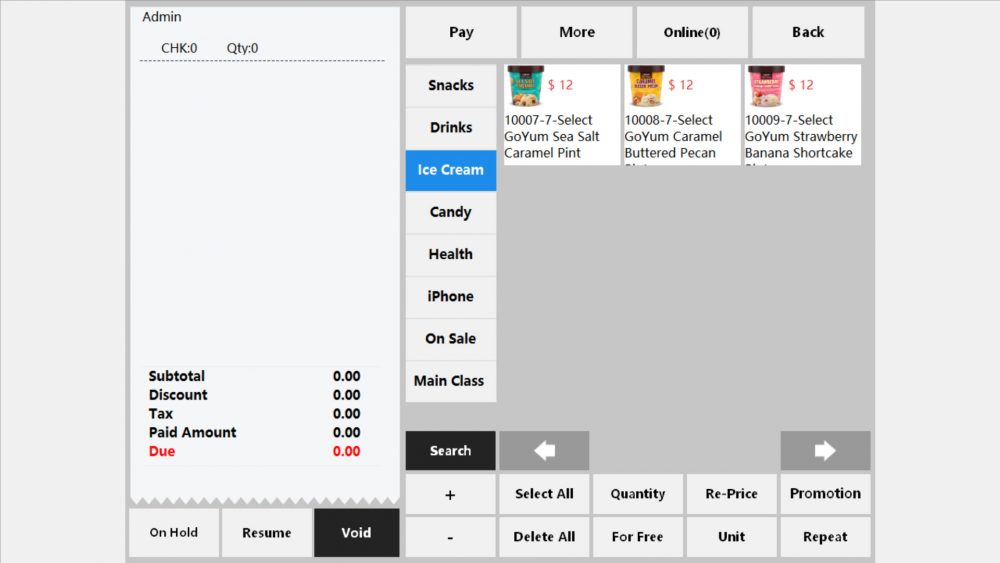Click the left arrow page navigation icon
This screenshot has height=563, width=1000.
544,451
